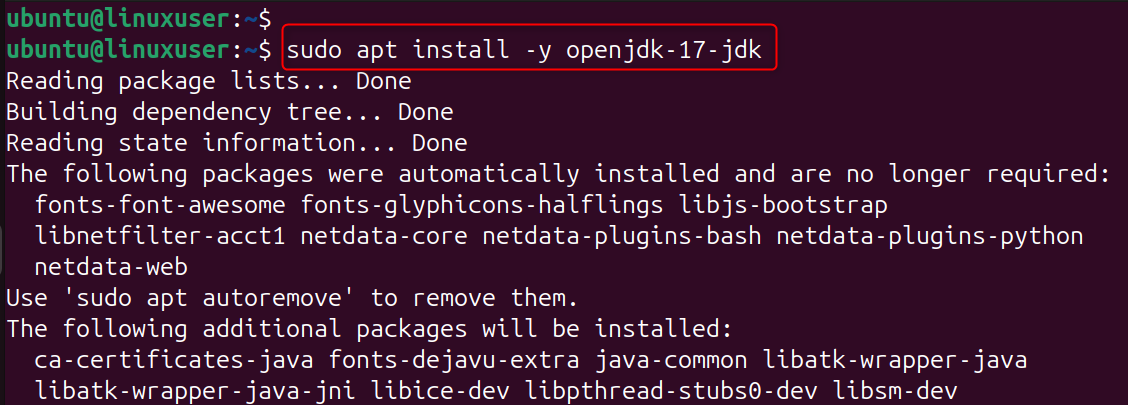Click the 'netdata-web' package name

(110, 268)
